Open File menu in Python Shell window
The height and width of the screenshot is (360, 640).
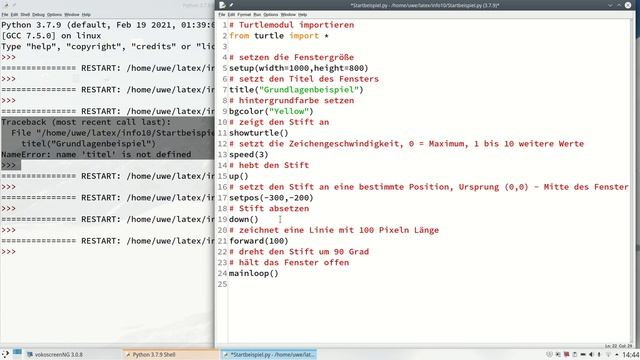point(4,15)
